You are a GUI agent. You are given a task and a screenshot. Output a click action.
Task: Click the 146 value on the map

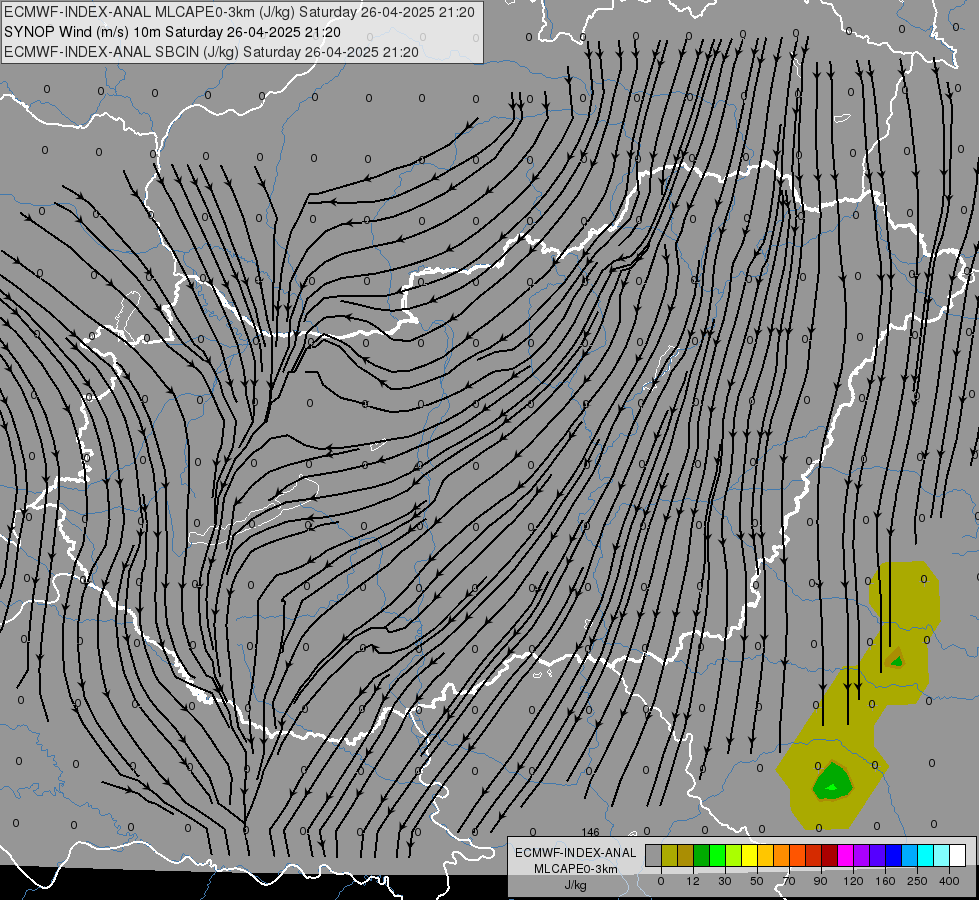pyautogui.click(x=590, y=832)
